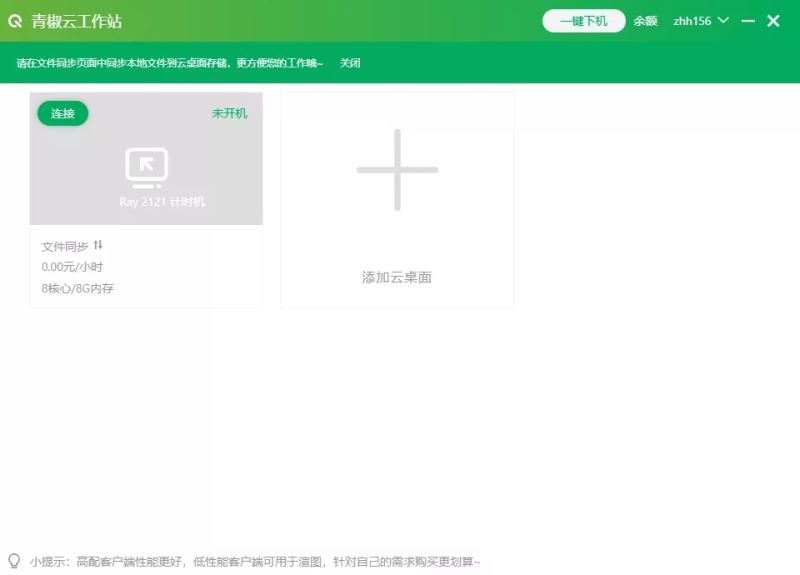Click the cloud desktop monitor icon
The height and width of the screenshot is (575, 800).
[146, 168]
